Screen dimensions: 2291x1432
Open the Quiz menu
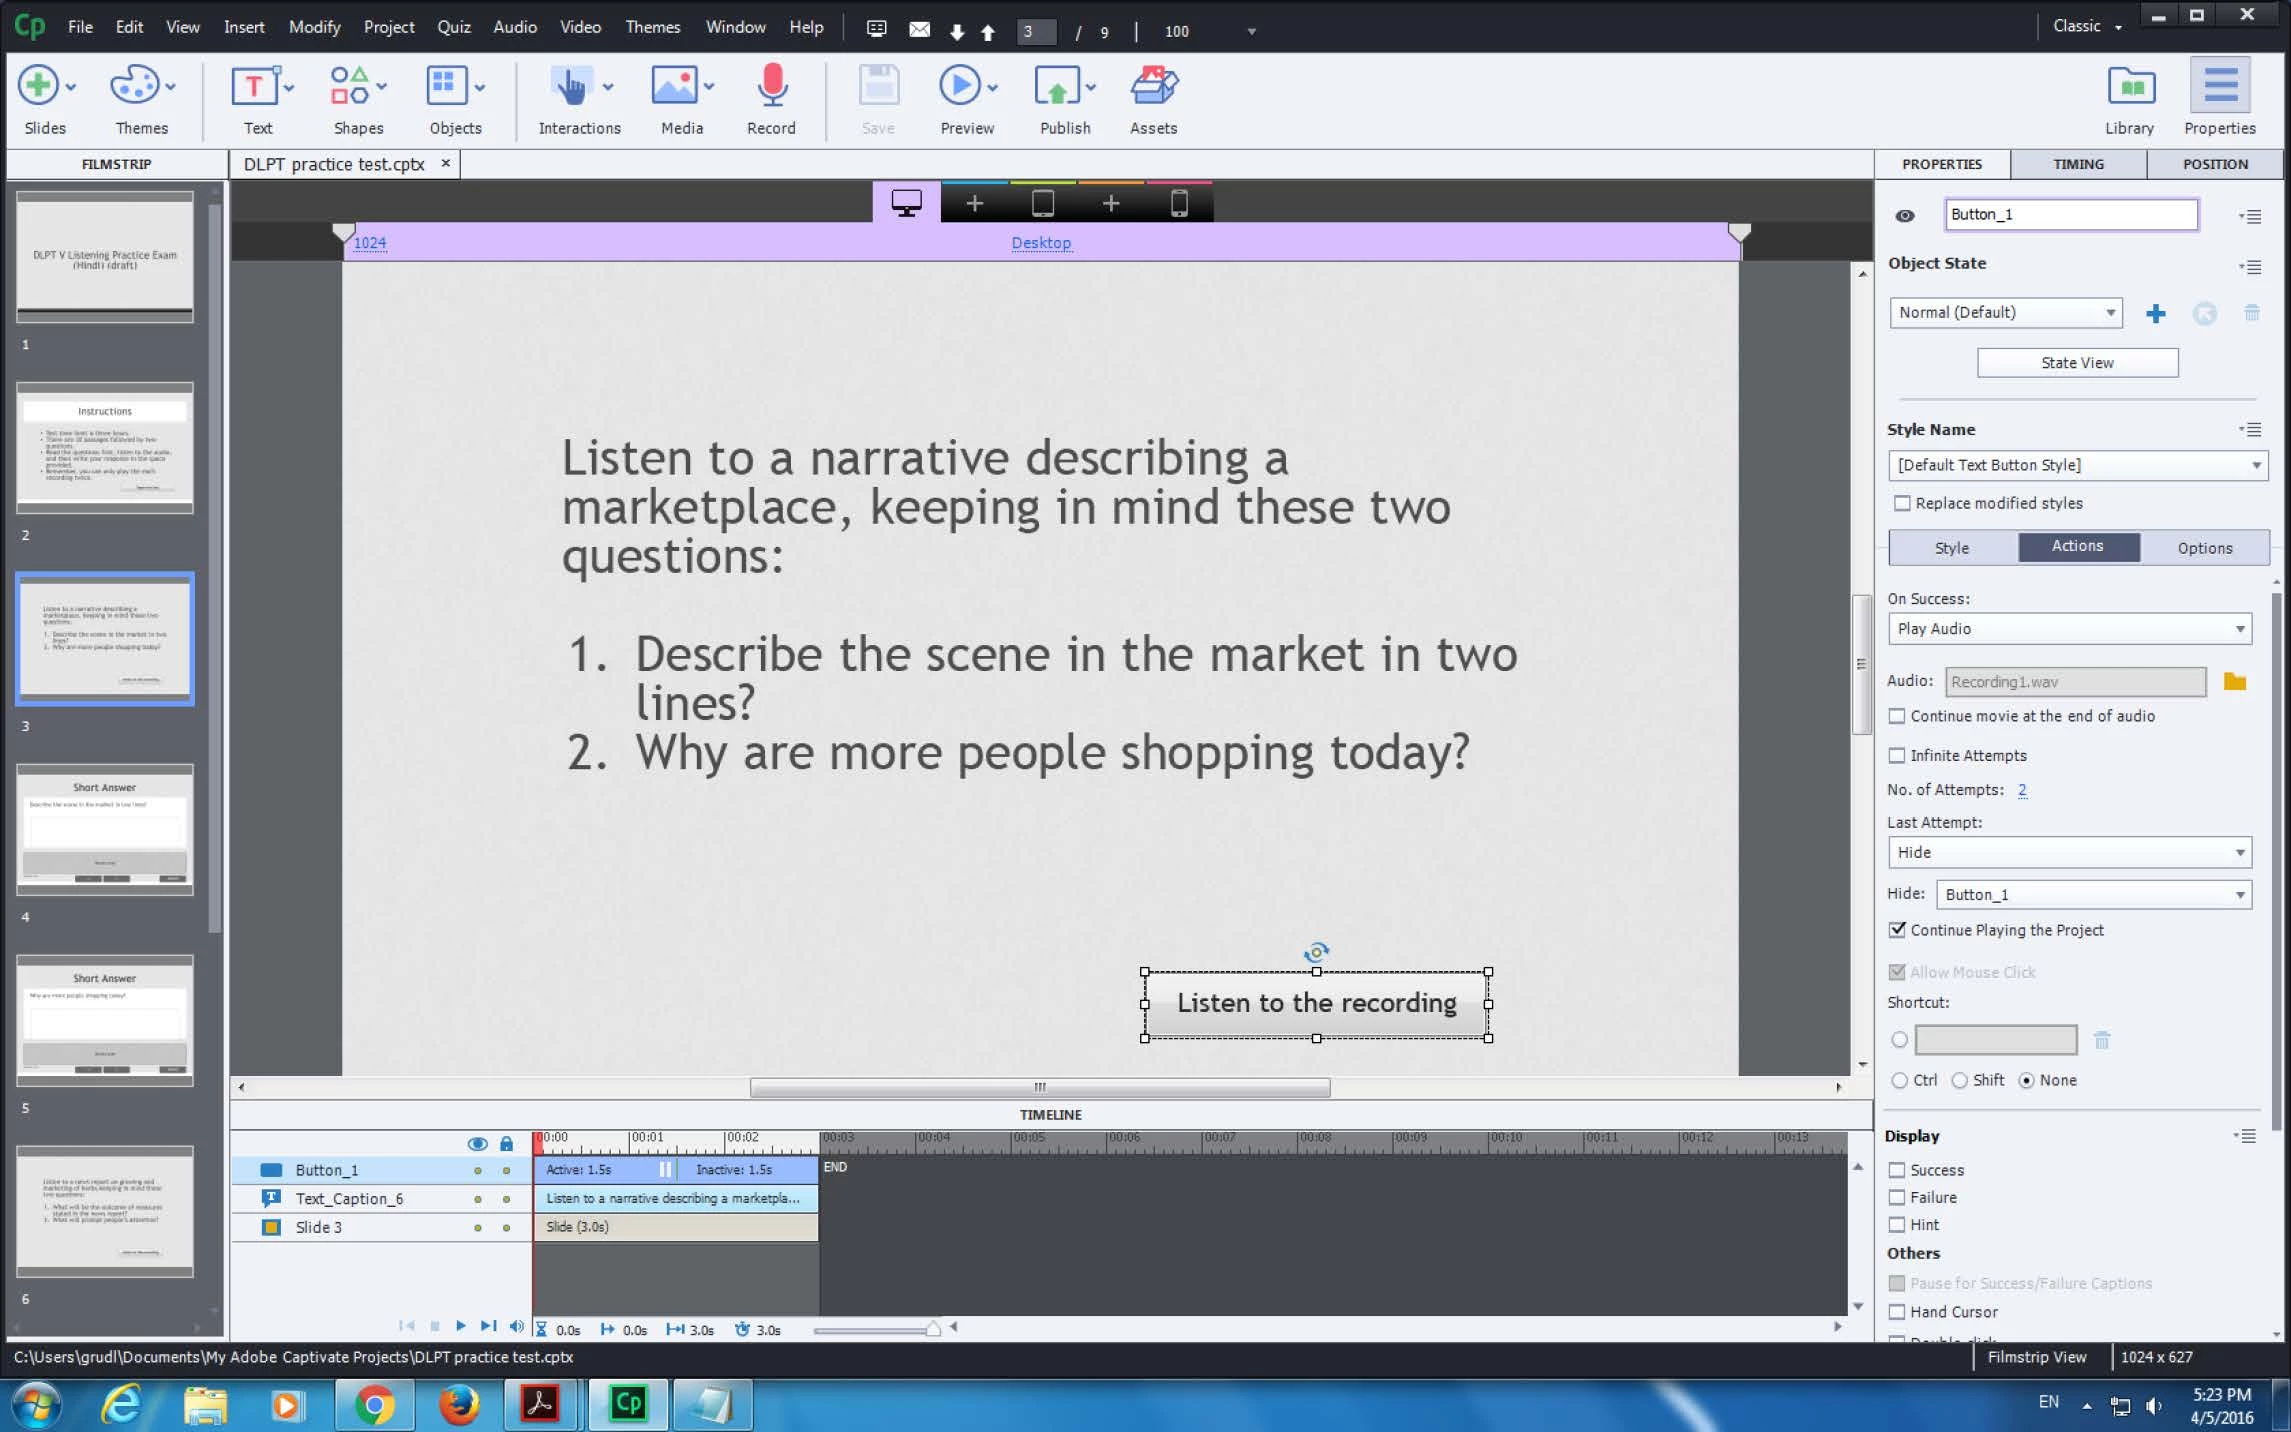pos(453,27)
